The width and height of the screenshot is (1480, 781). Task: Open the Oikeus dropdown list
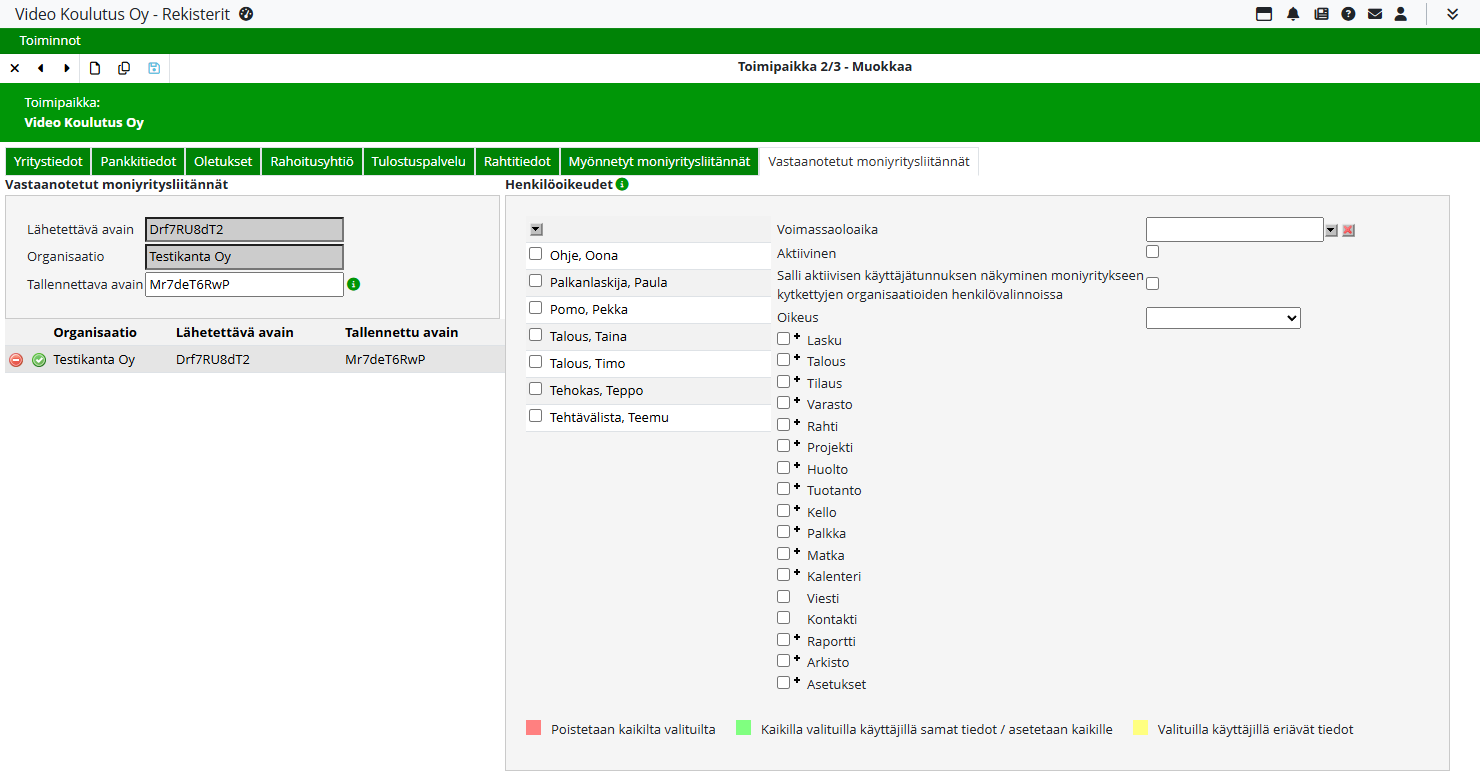coord(1222,318)
